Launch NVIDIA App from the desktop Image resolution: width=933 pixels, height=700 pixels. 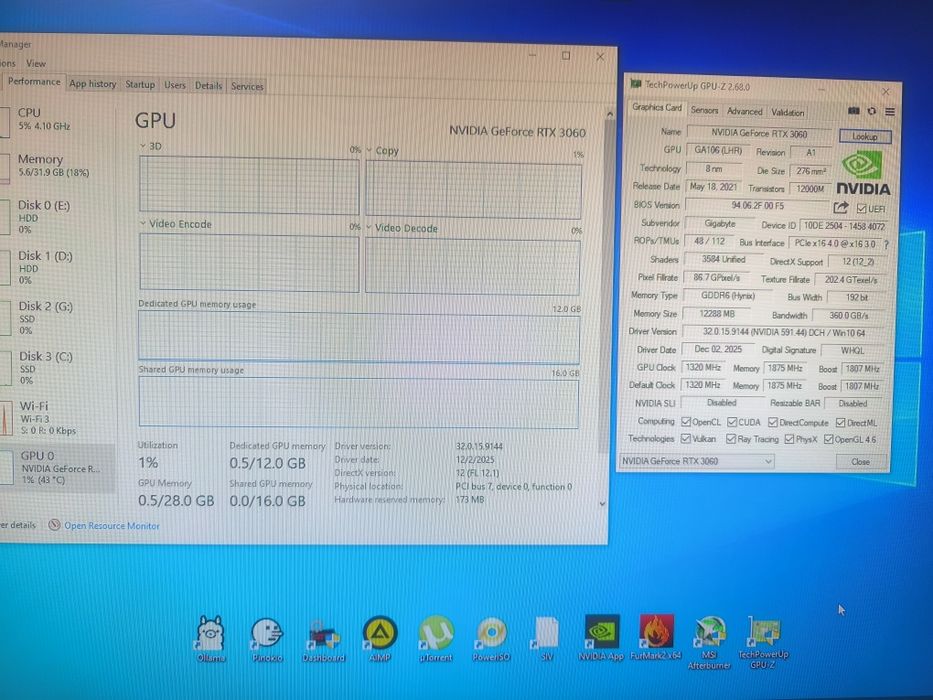click(601, 638)
